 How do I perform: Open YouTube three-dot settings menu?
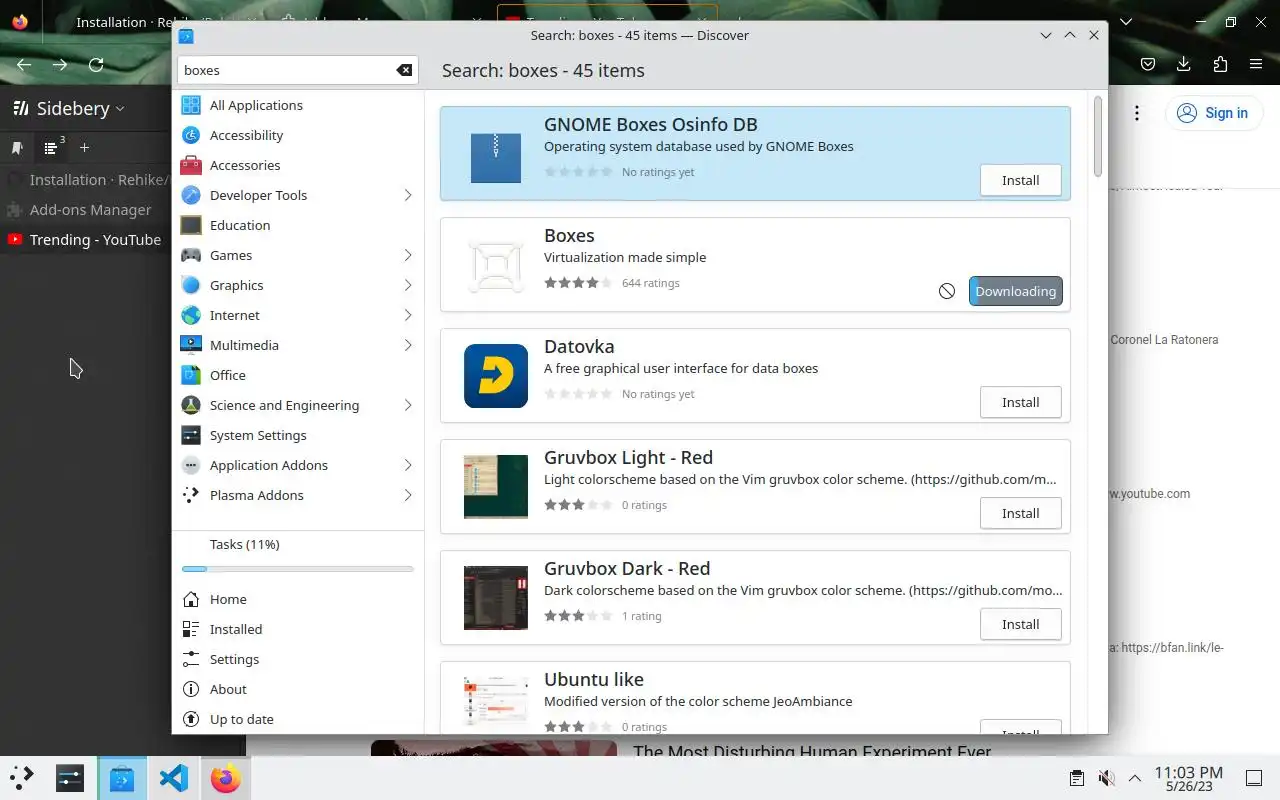(1137, 113)
